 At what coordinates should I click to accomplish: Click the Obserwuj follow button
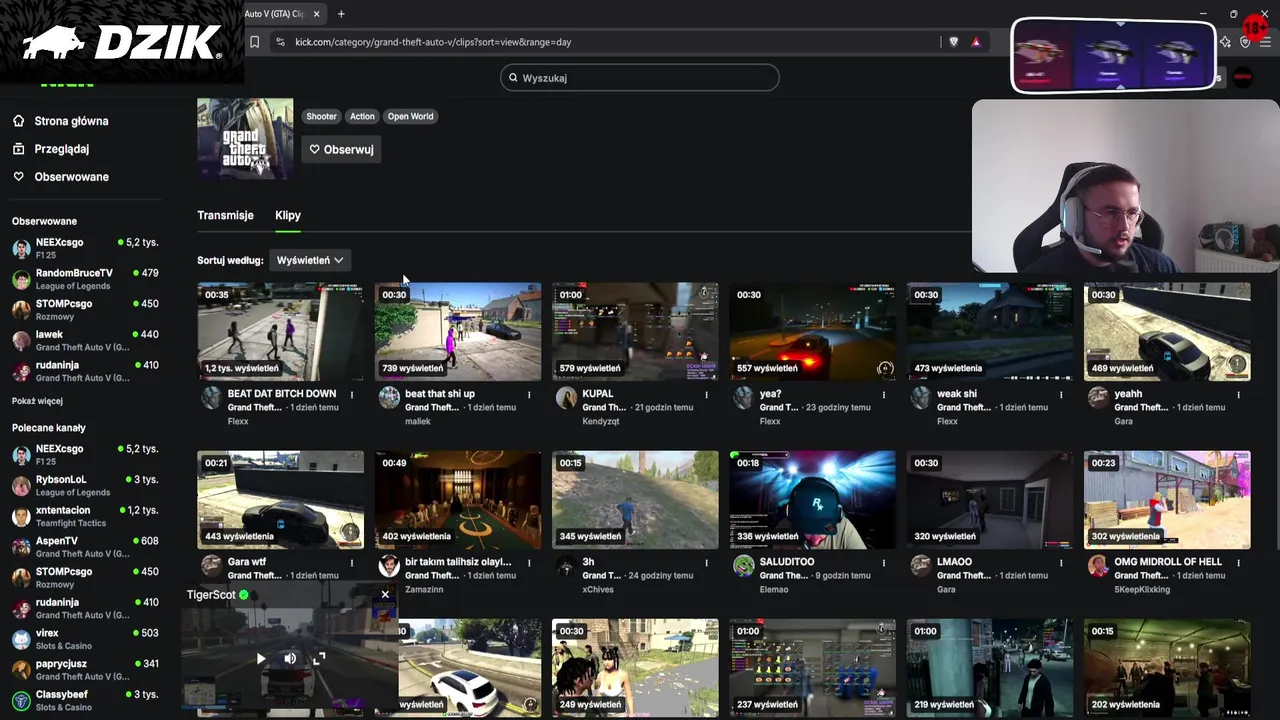click(341, 149)
